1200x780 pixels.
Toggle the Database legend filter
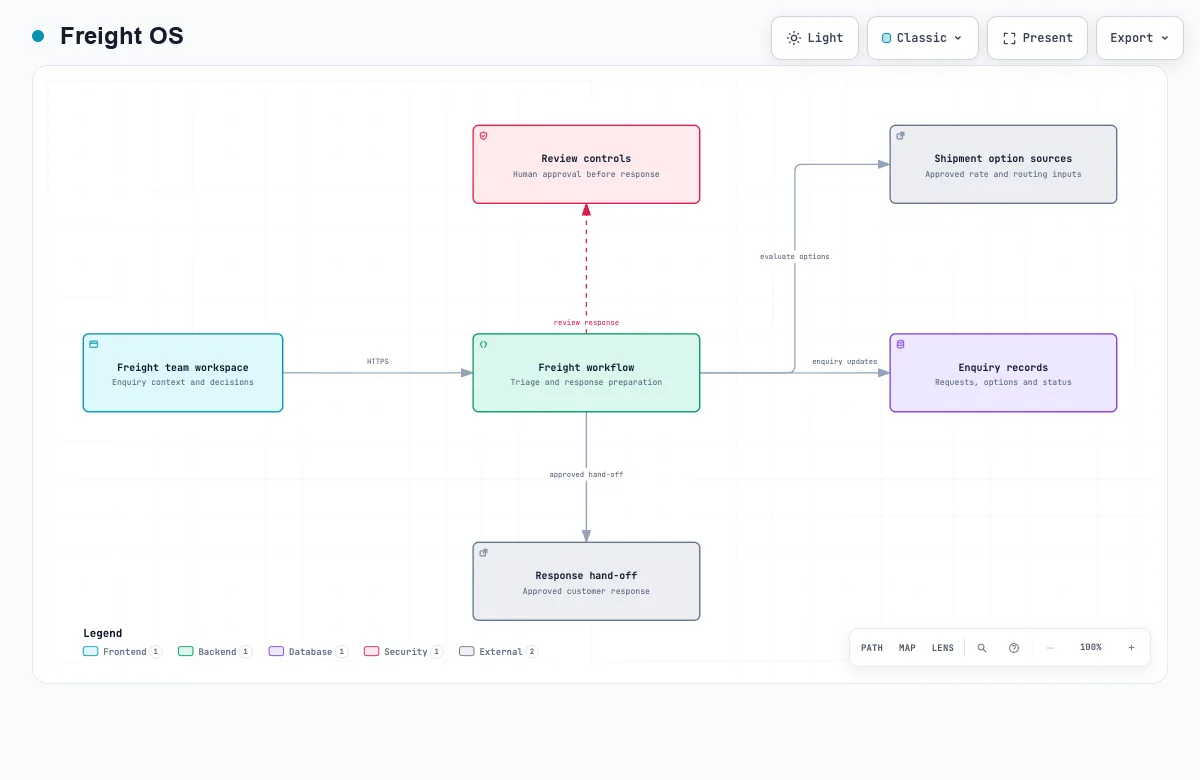[308, 652]
